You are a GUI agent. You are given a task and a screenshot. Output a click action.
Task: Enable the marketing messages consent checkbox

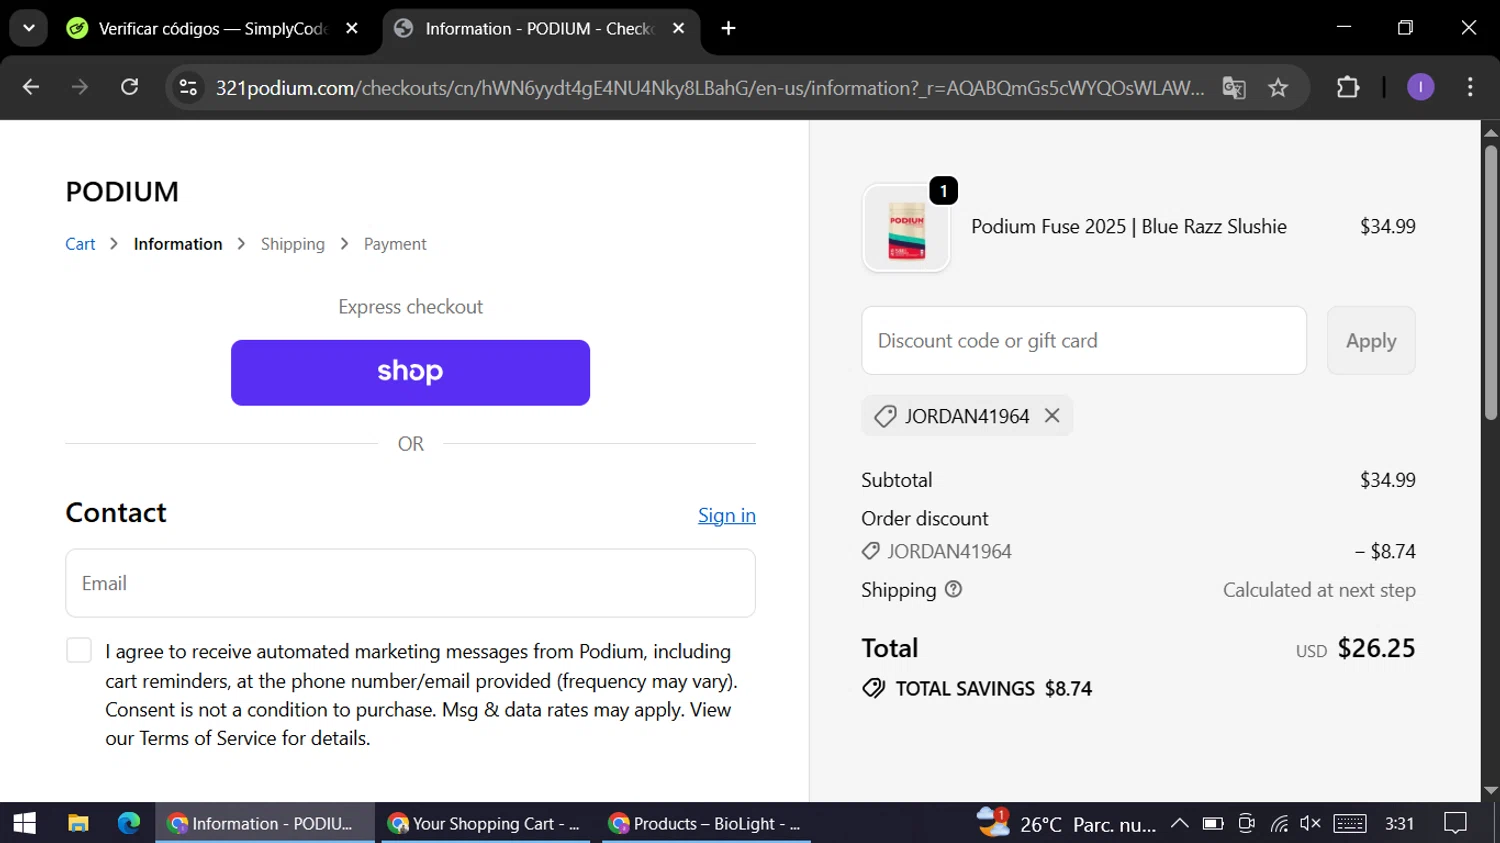point(79,651)
